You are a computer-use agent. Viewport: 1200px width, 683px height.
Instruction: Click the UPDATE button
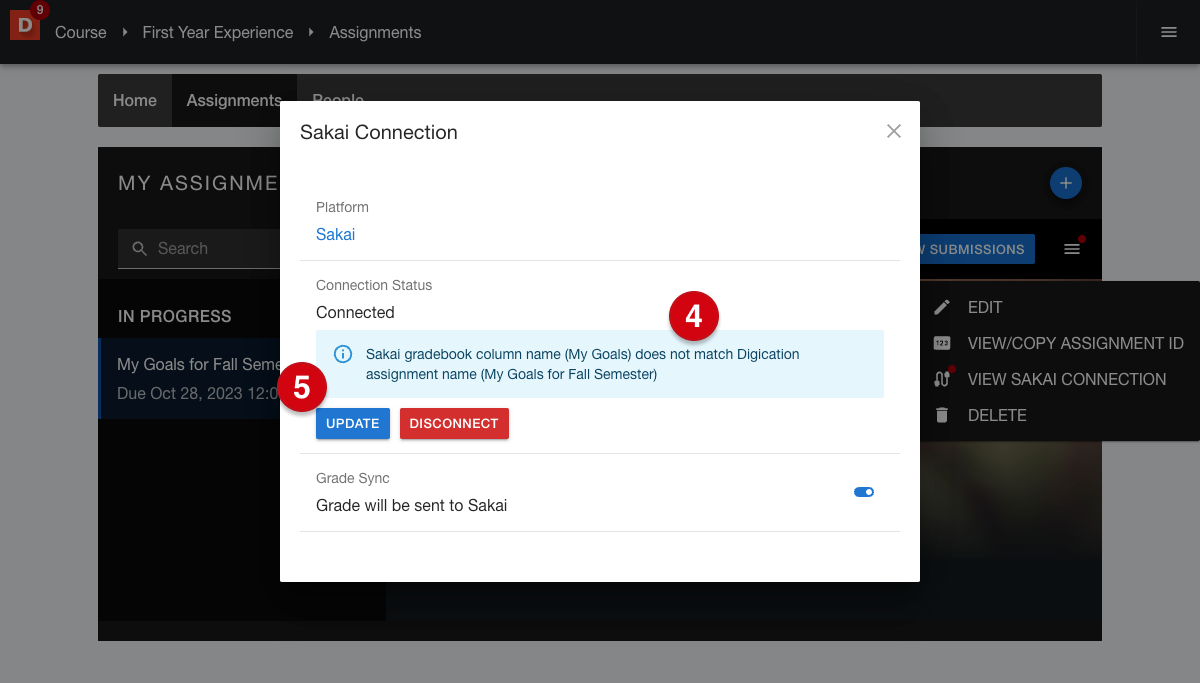tap(353, 423)
